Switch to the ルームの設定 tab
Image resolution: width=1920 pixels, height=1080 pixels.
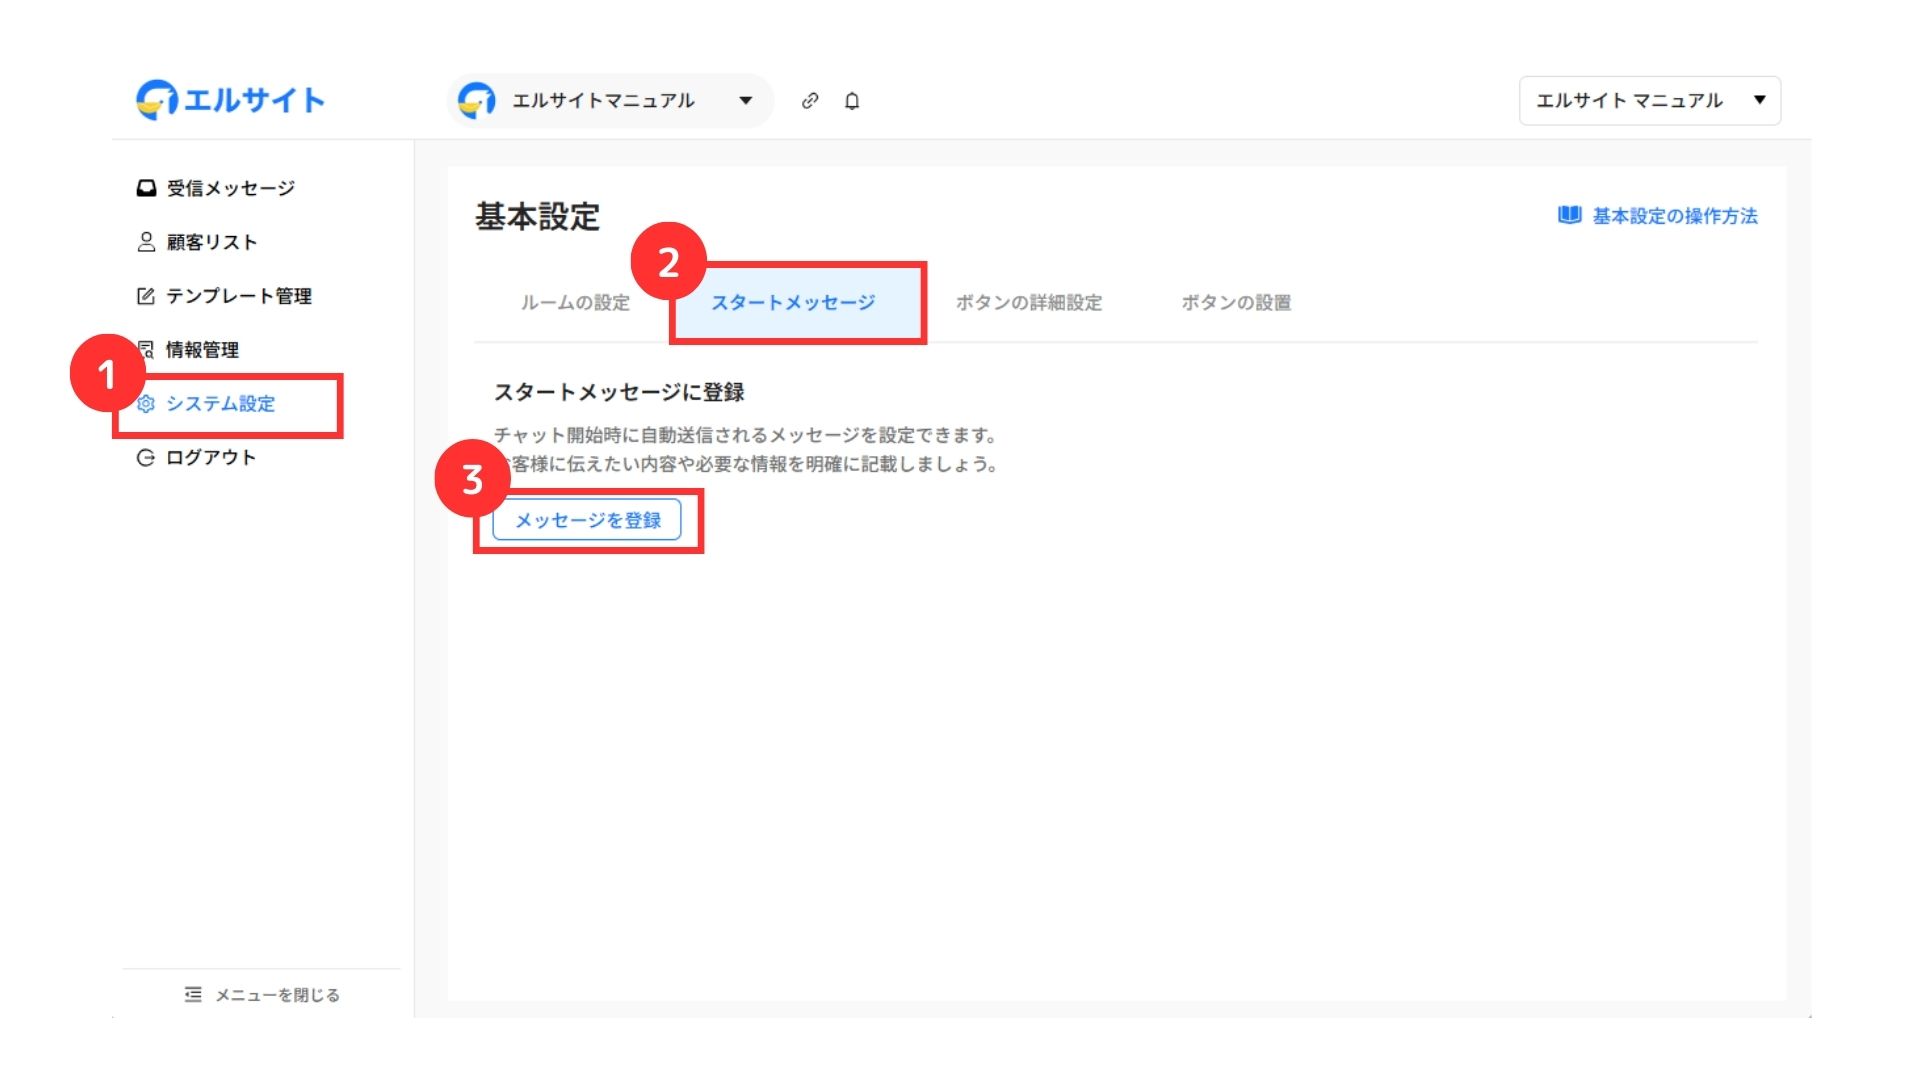pos(575,303)
